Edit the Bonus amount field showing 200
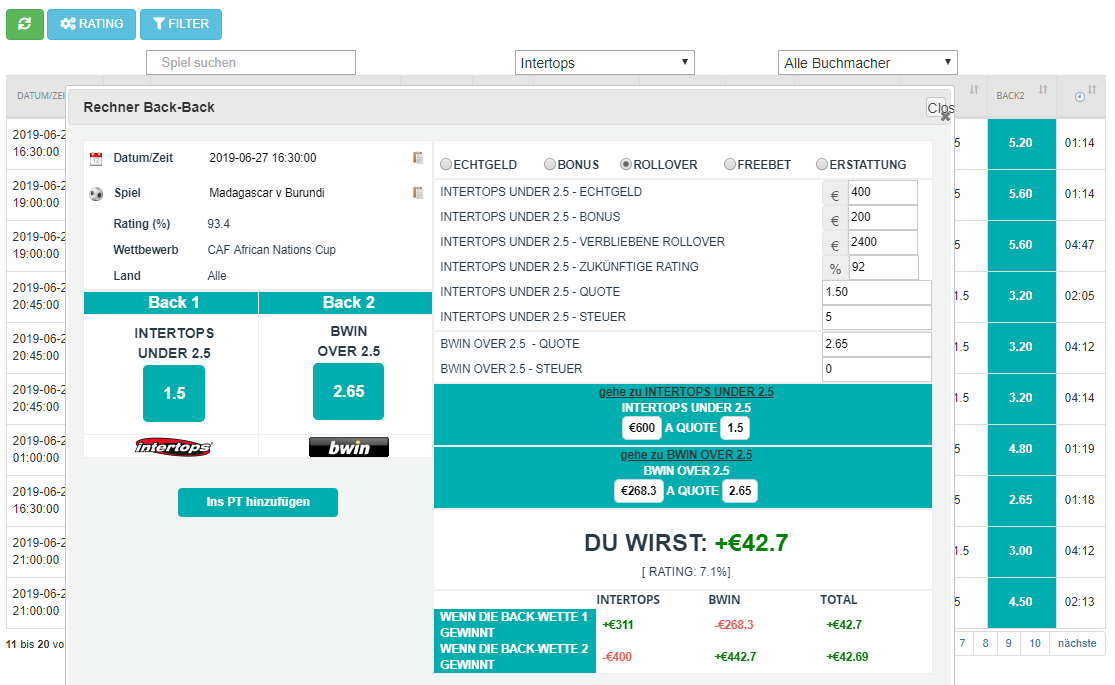The width and height of the screenshot is (1115, 685). click(x=882, y=217)
